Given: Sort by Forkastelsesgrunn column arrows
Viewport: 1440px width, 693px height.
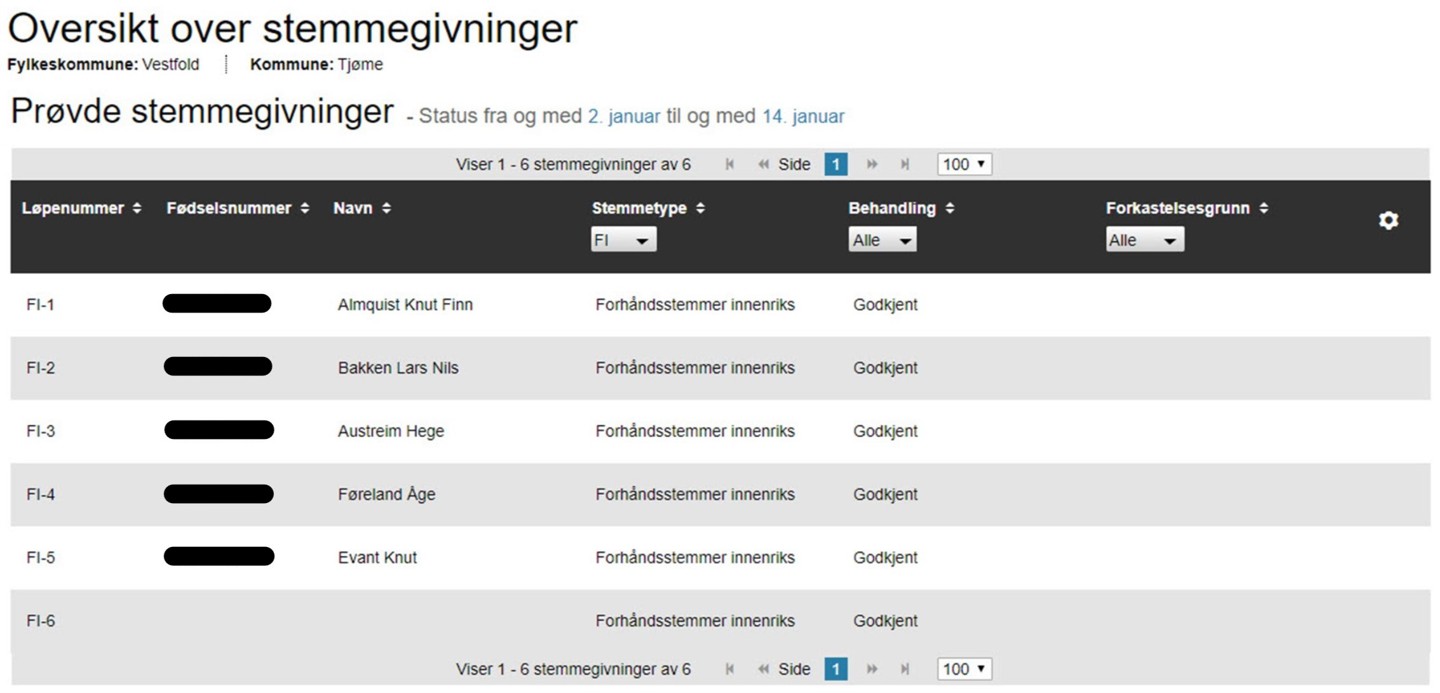Looking at the screenshot, I should [x=1264, y=209].
